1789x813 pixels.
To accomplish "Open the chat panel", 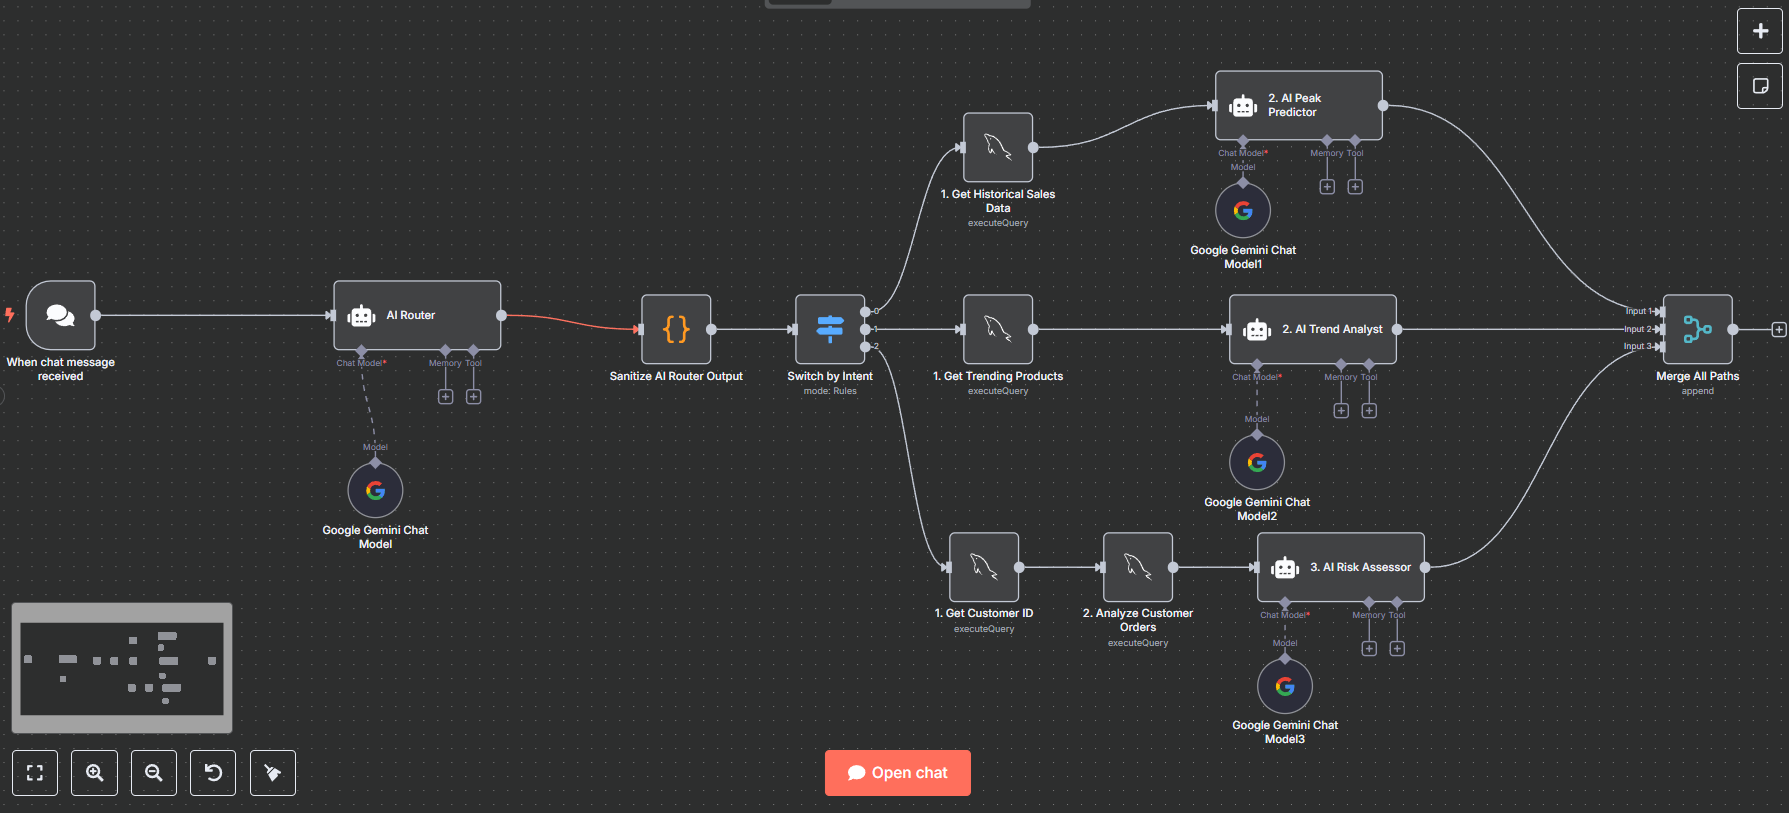I will [x=898, y=773].
